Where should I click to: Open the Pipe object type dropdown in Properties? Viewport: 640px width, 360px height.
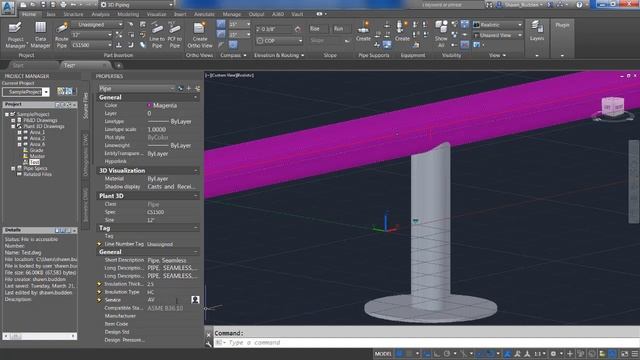click(136, 88)
